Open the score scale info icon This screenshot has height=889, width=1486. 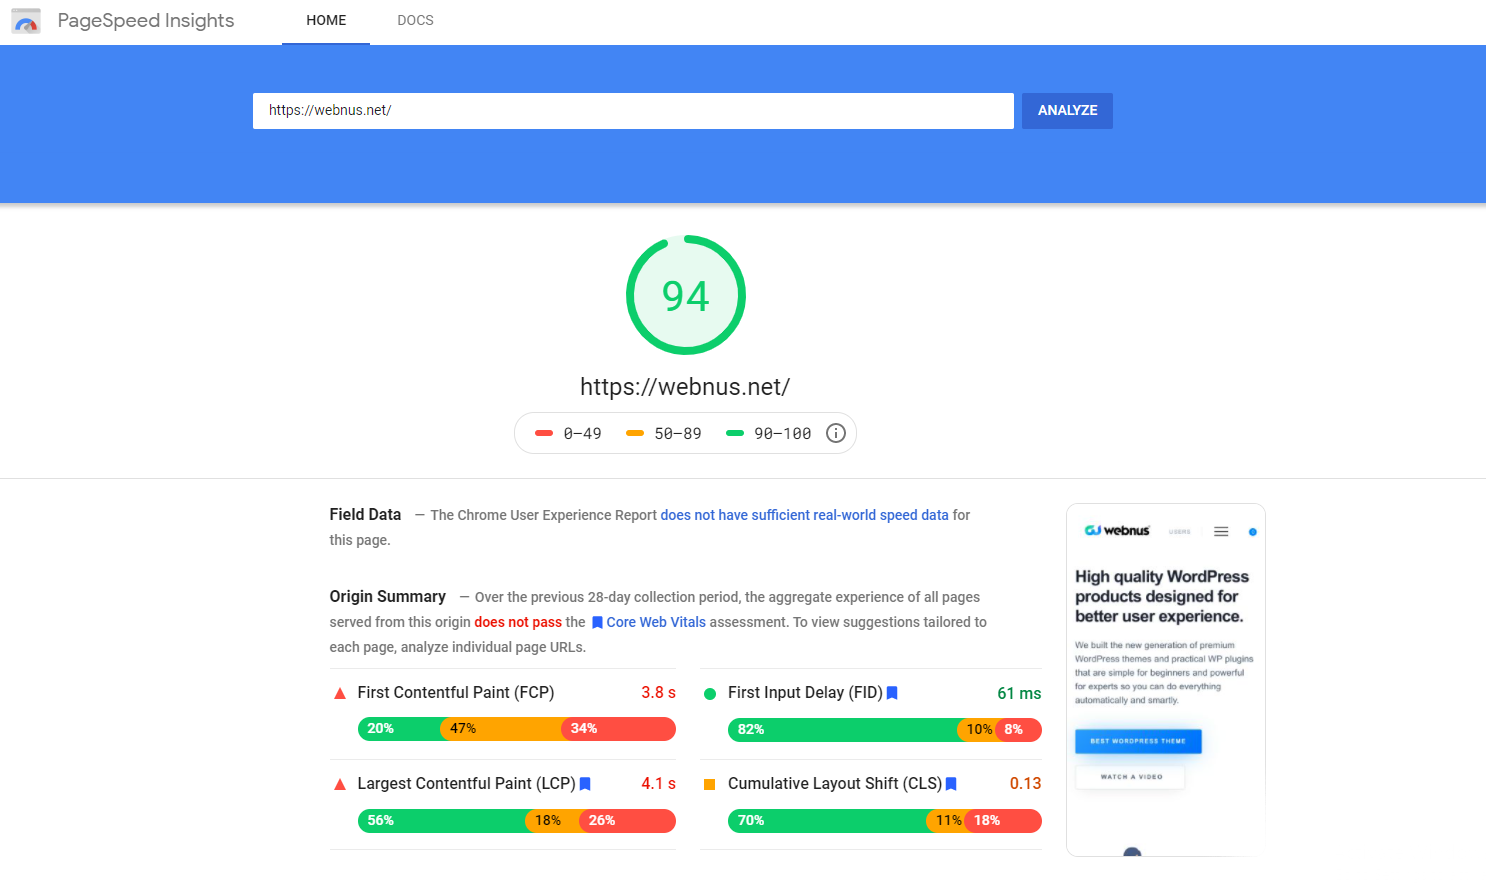point(836,433)
